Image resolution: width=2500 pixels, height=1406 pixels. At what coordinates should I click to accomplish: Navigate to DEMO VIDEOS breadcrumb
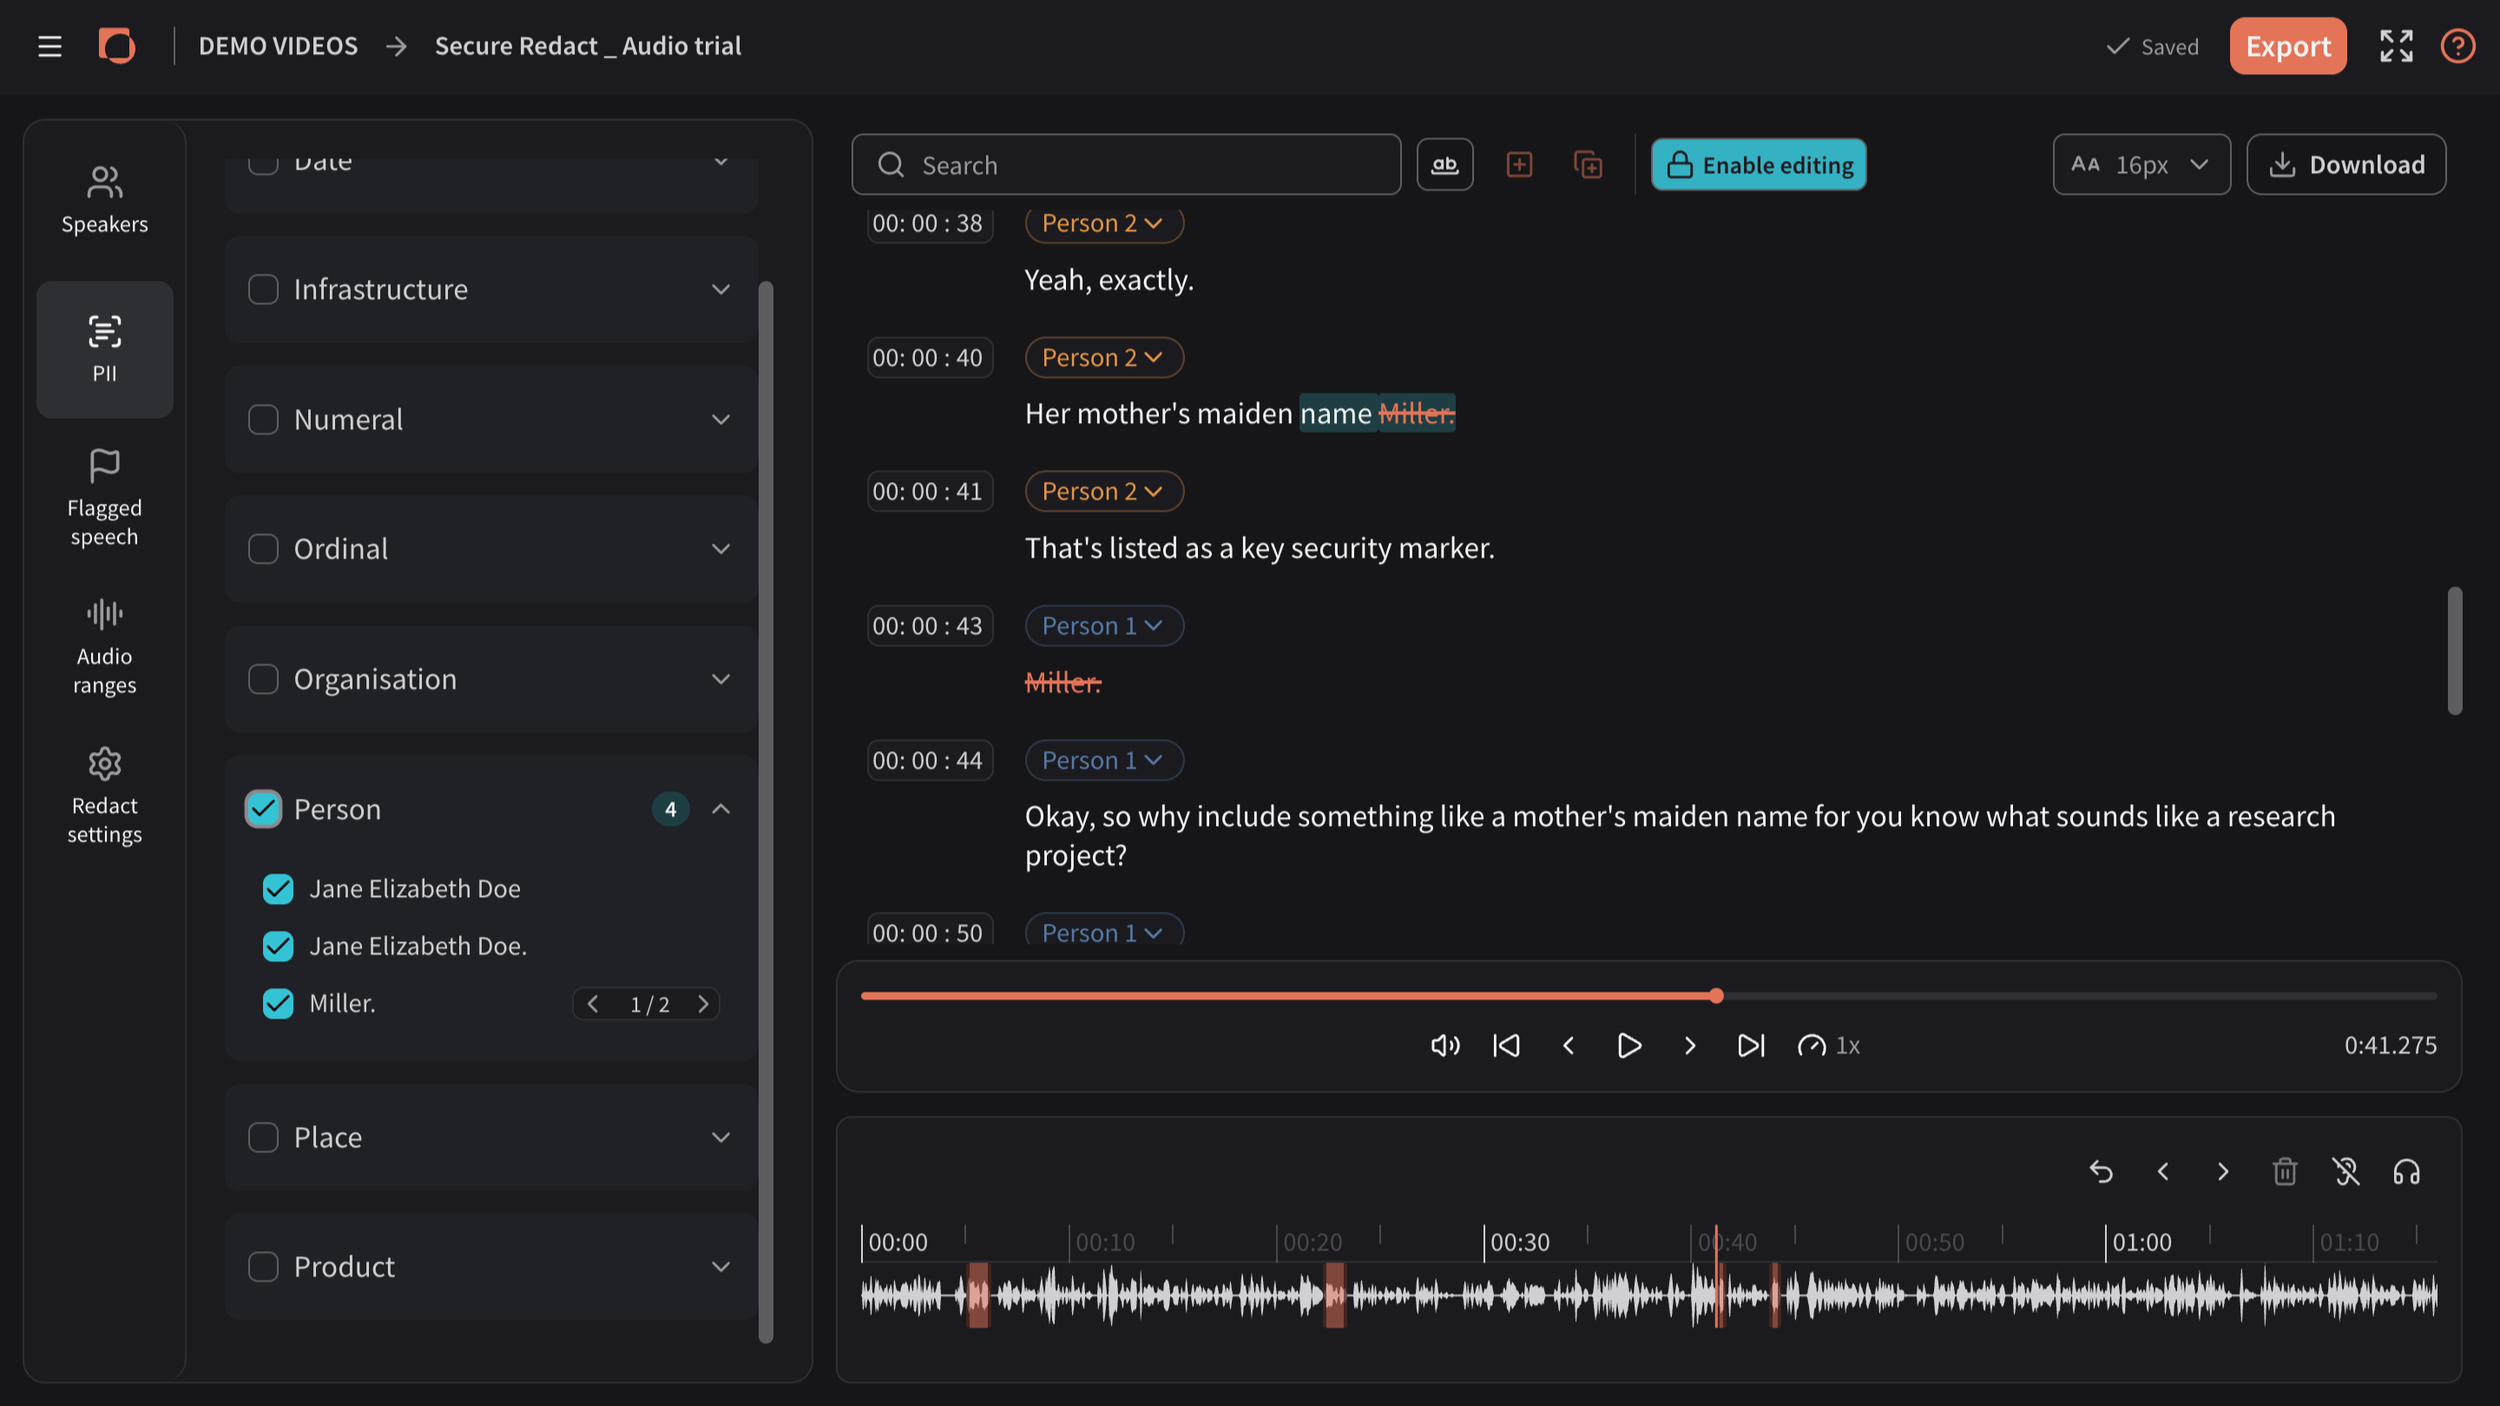pyautogui.click(x=278, y=46)
